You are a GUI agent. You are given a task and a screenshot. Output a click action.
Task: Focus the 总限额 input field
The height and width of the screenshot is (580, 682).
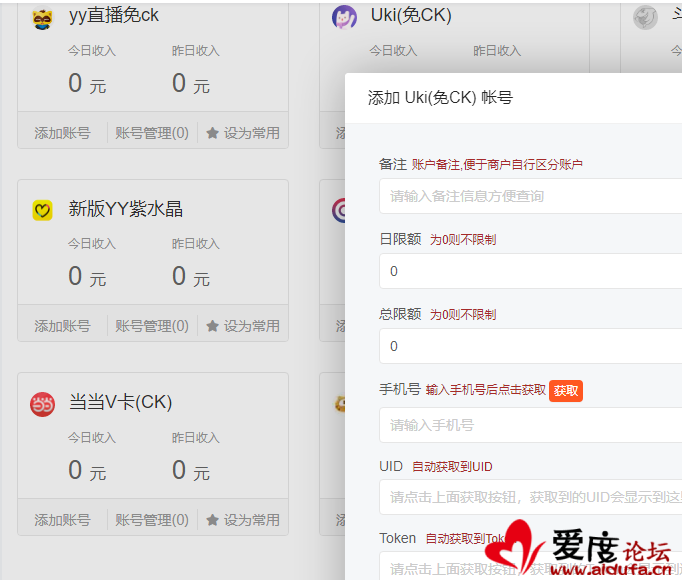click(531, 346)
